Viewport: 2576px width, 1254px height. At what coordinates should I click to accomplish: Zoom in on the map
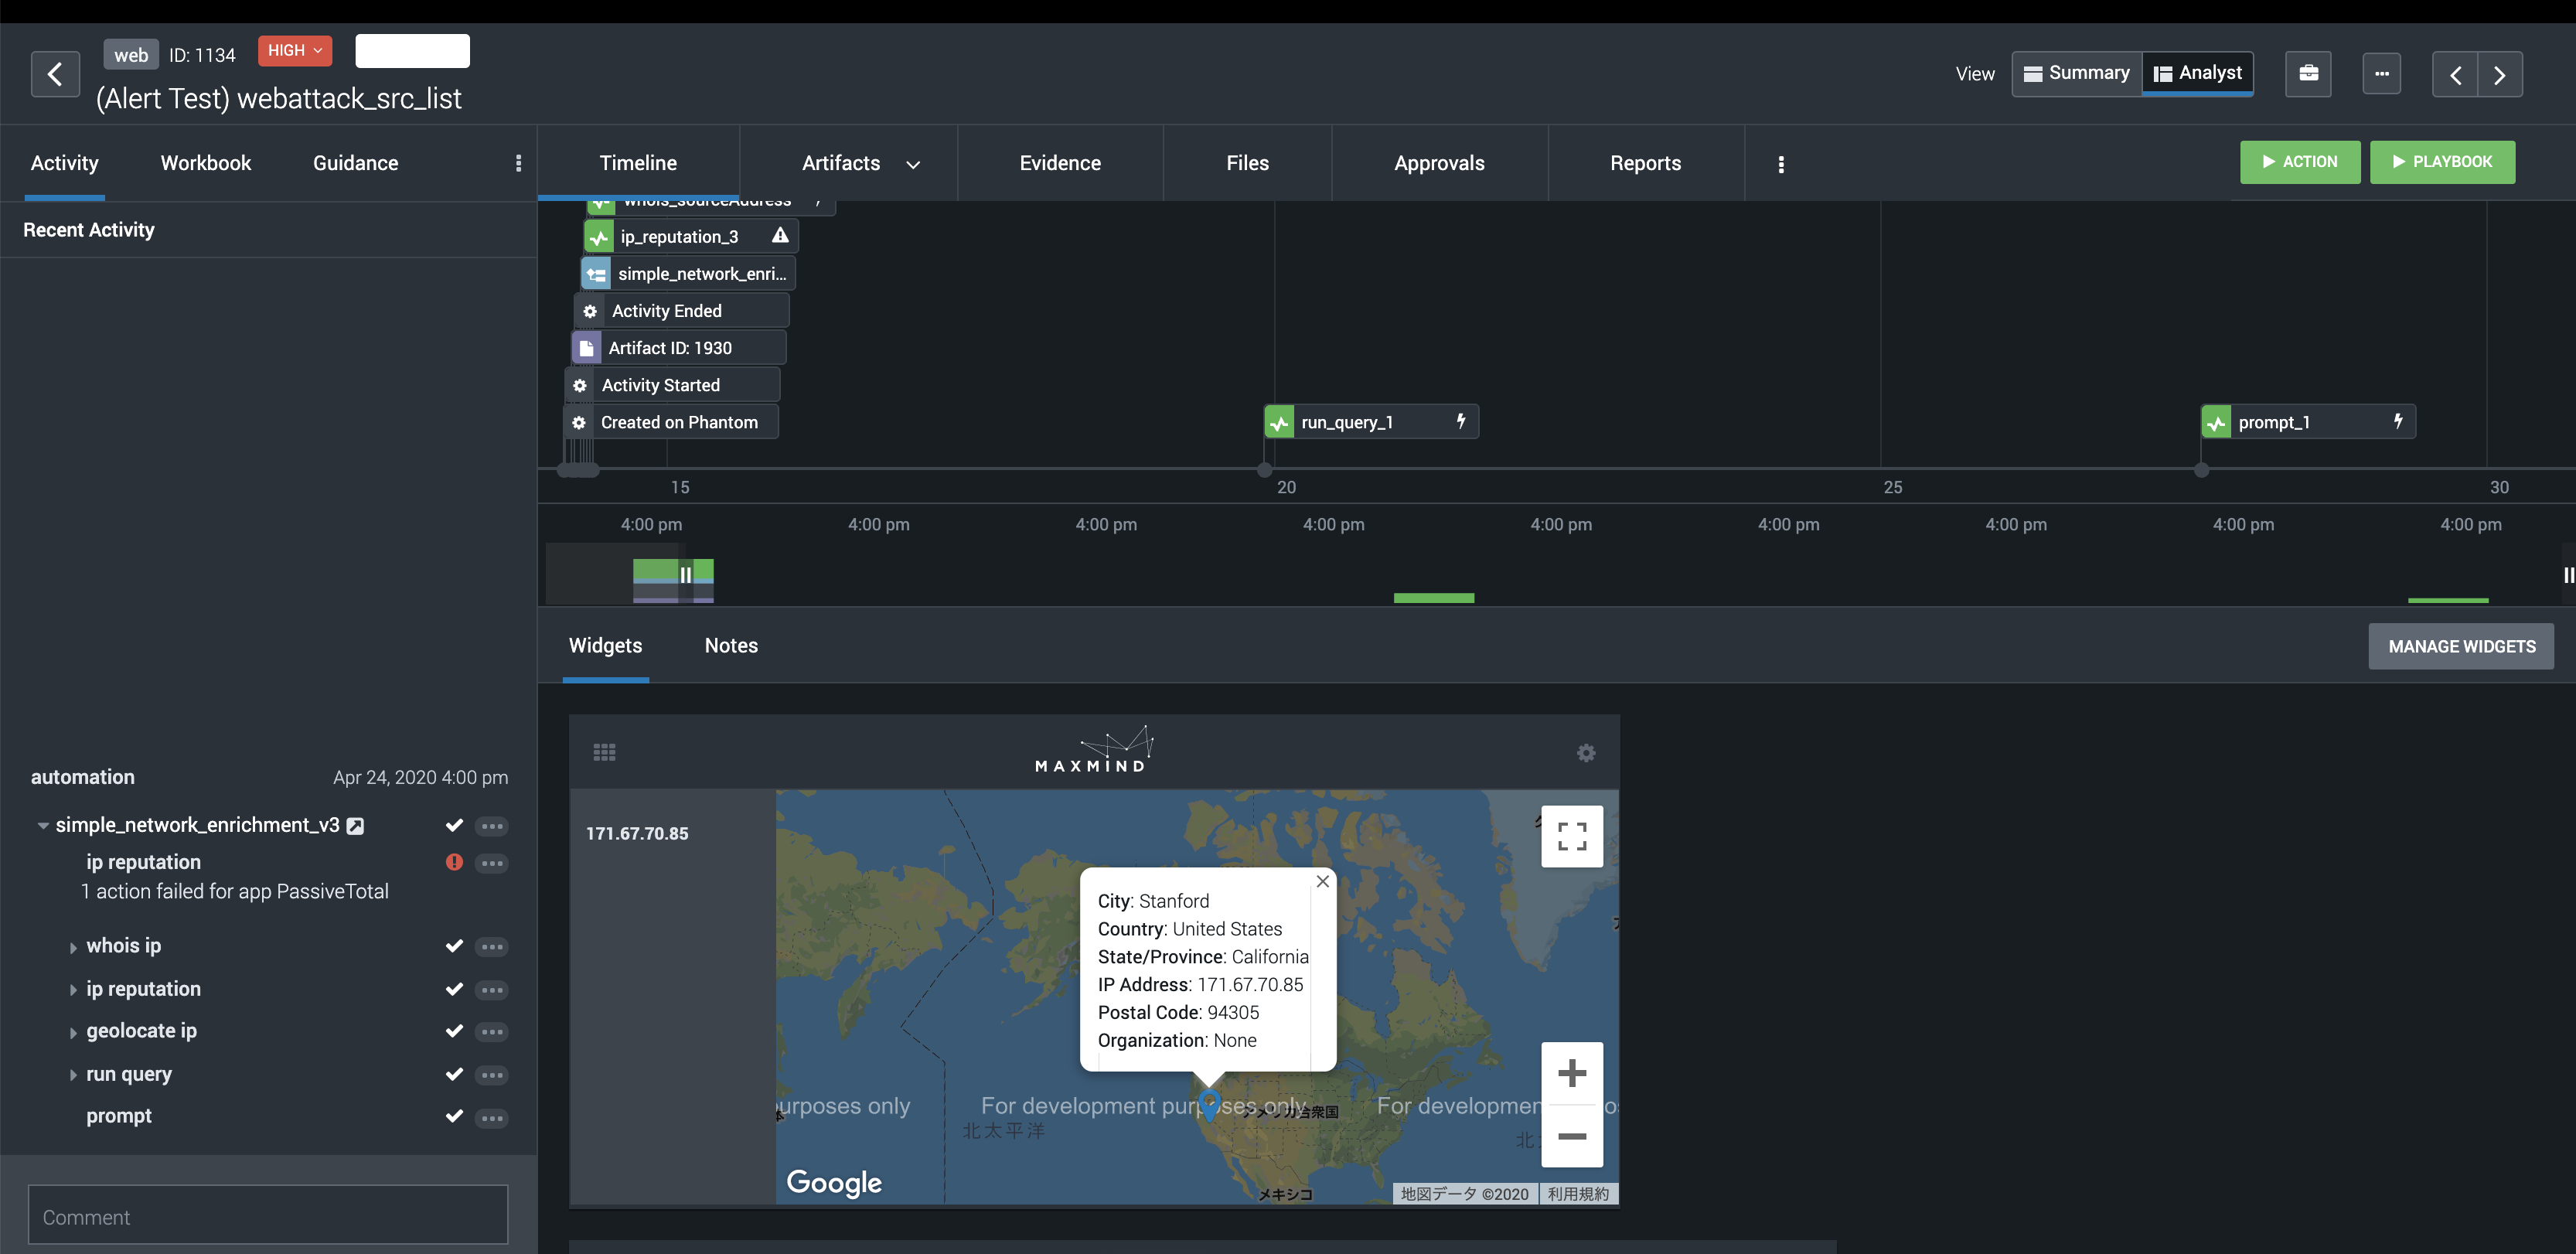1572,1073
